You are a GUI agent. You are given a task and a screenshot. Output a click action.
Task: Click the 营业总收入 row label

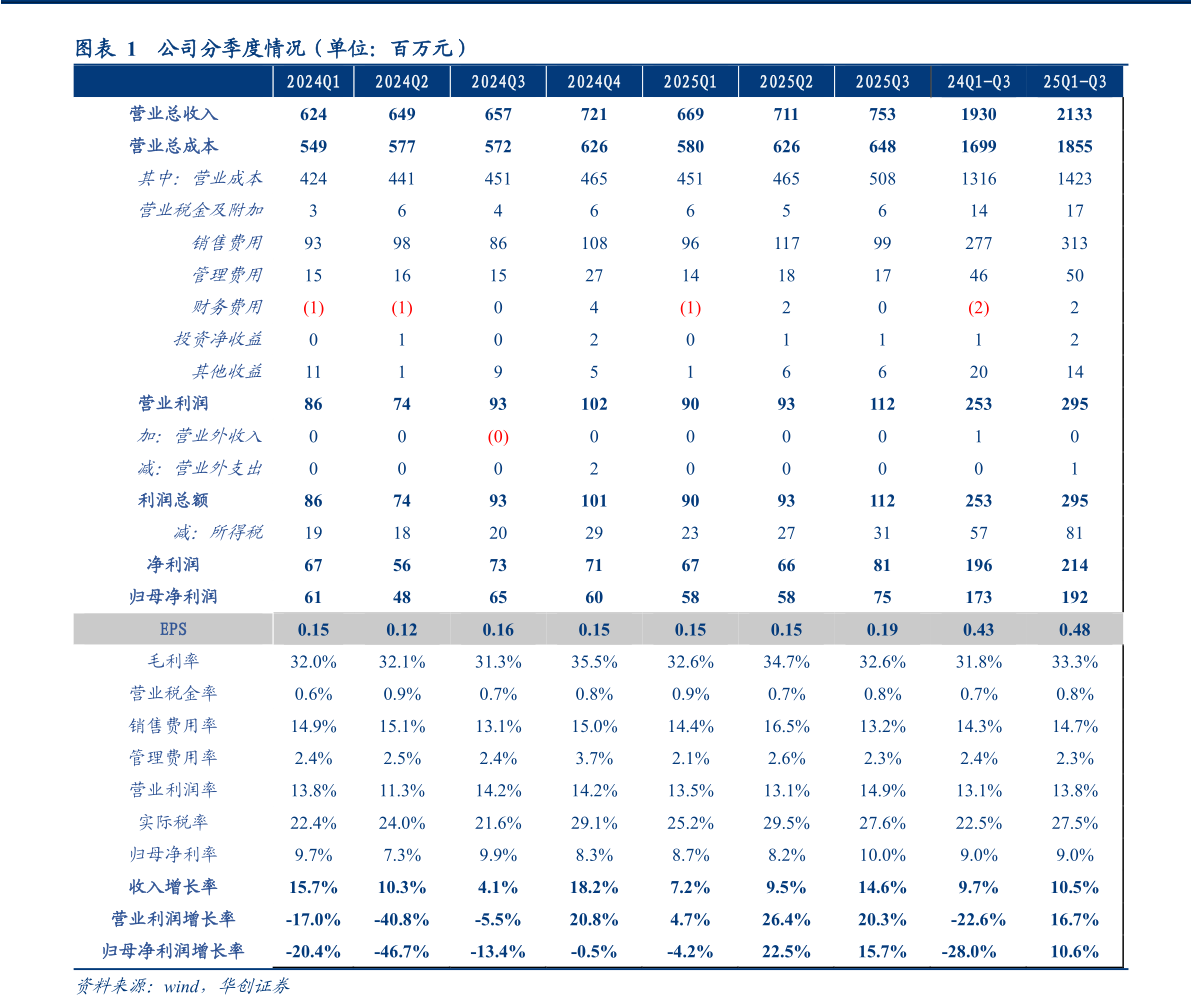coord(173,114)
